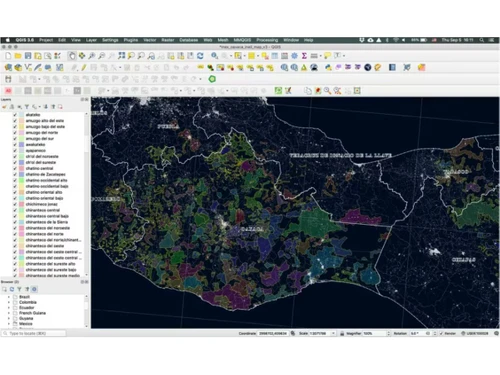Open the Measure tool dropdown arrow
The height and width of the screenshot is (375, 500).
(321, 56)
